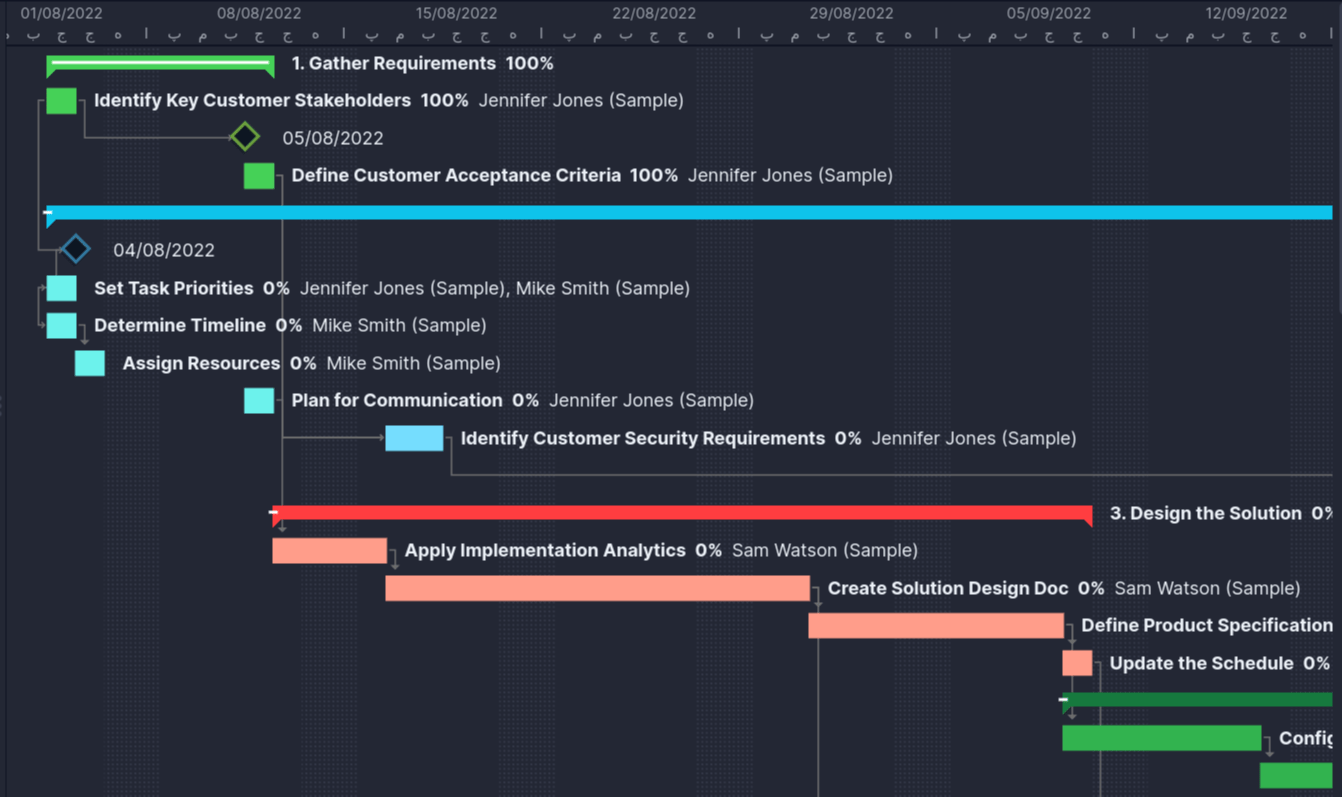Image resolution: width=1343 pixels, height=797 pixels.
Task: Click the 05/09/2022 week header
Action: (x=1049, y=13)
